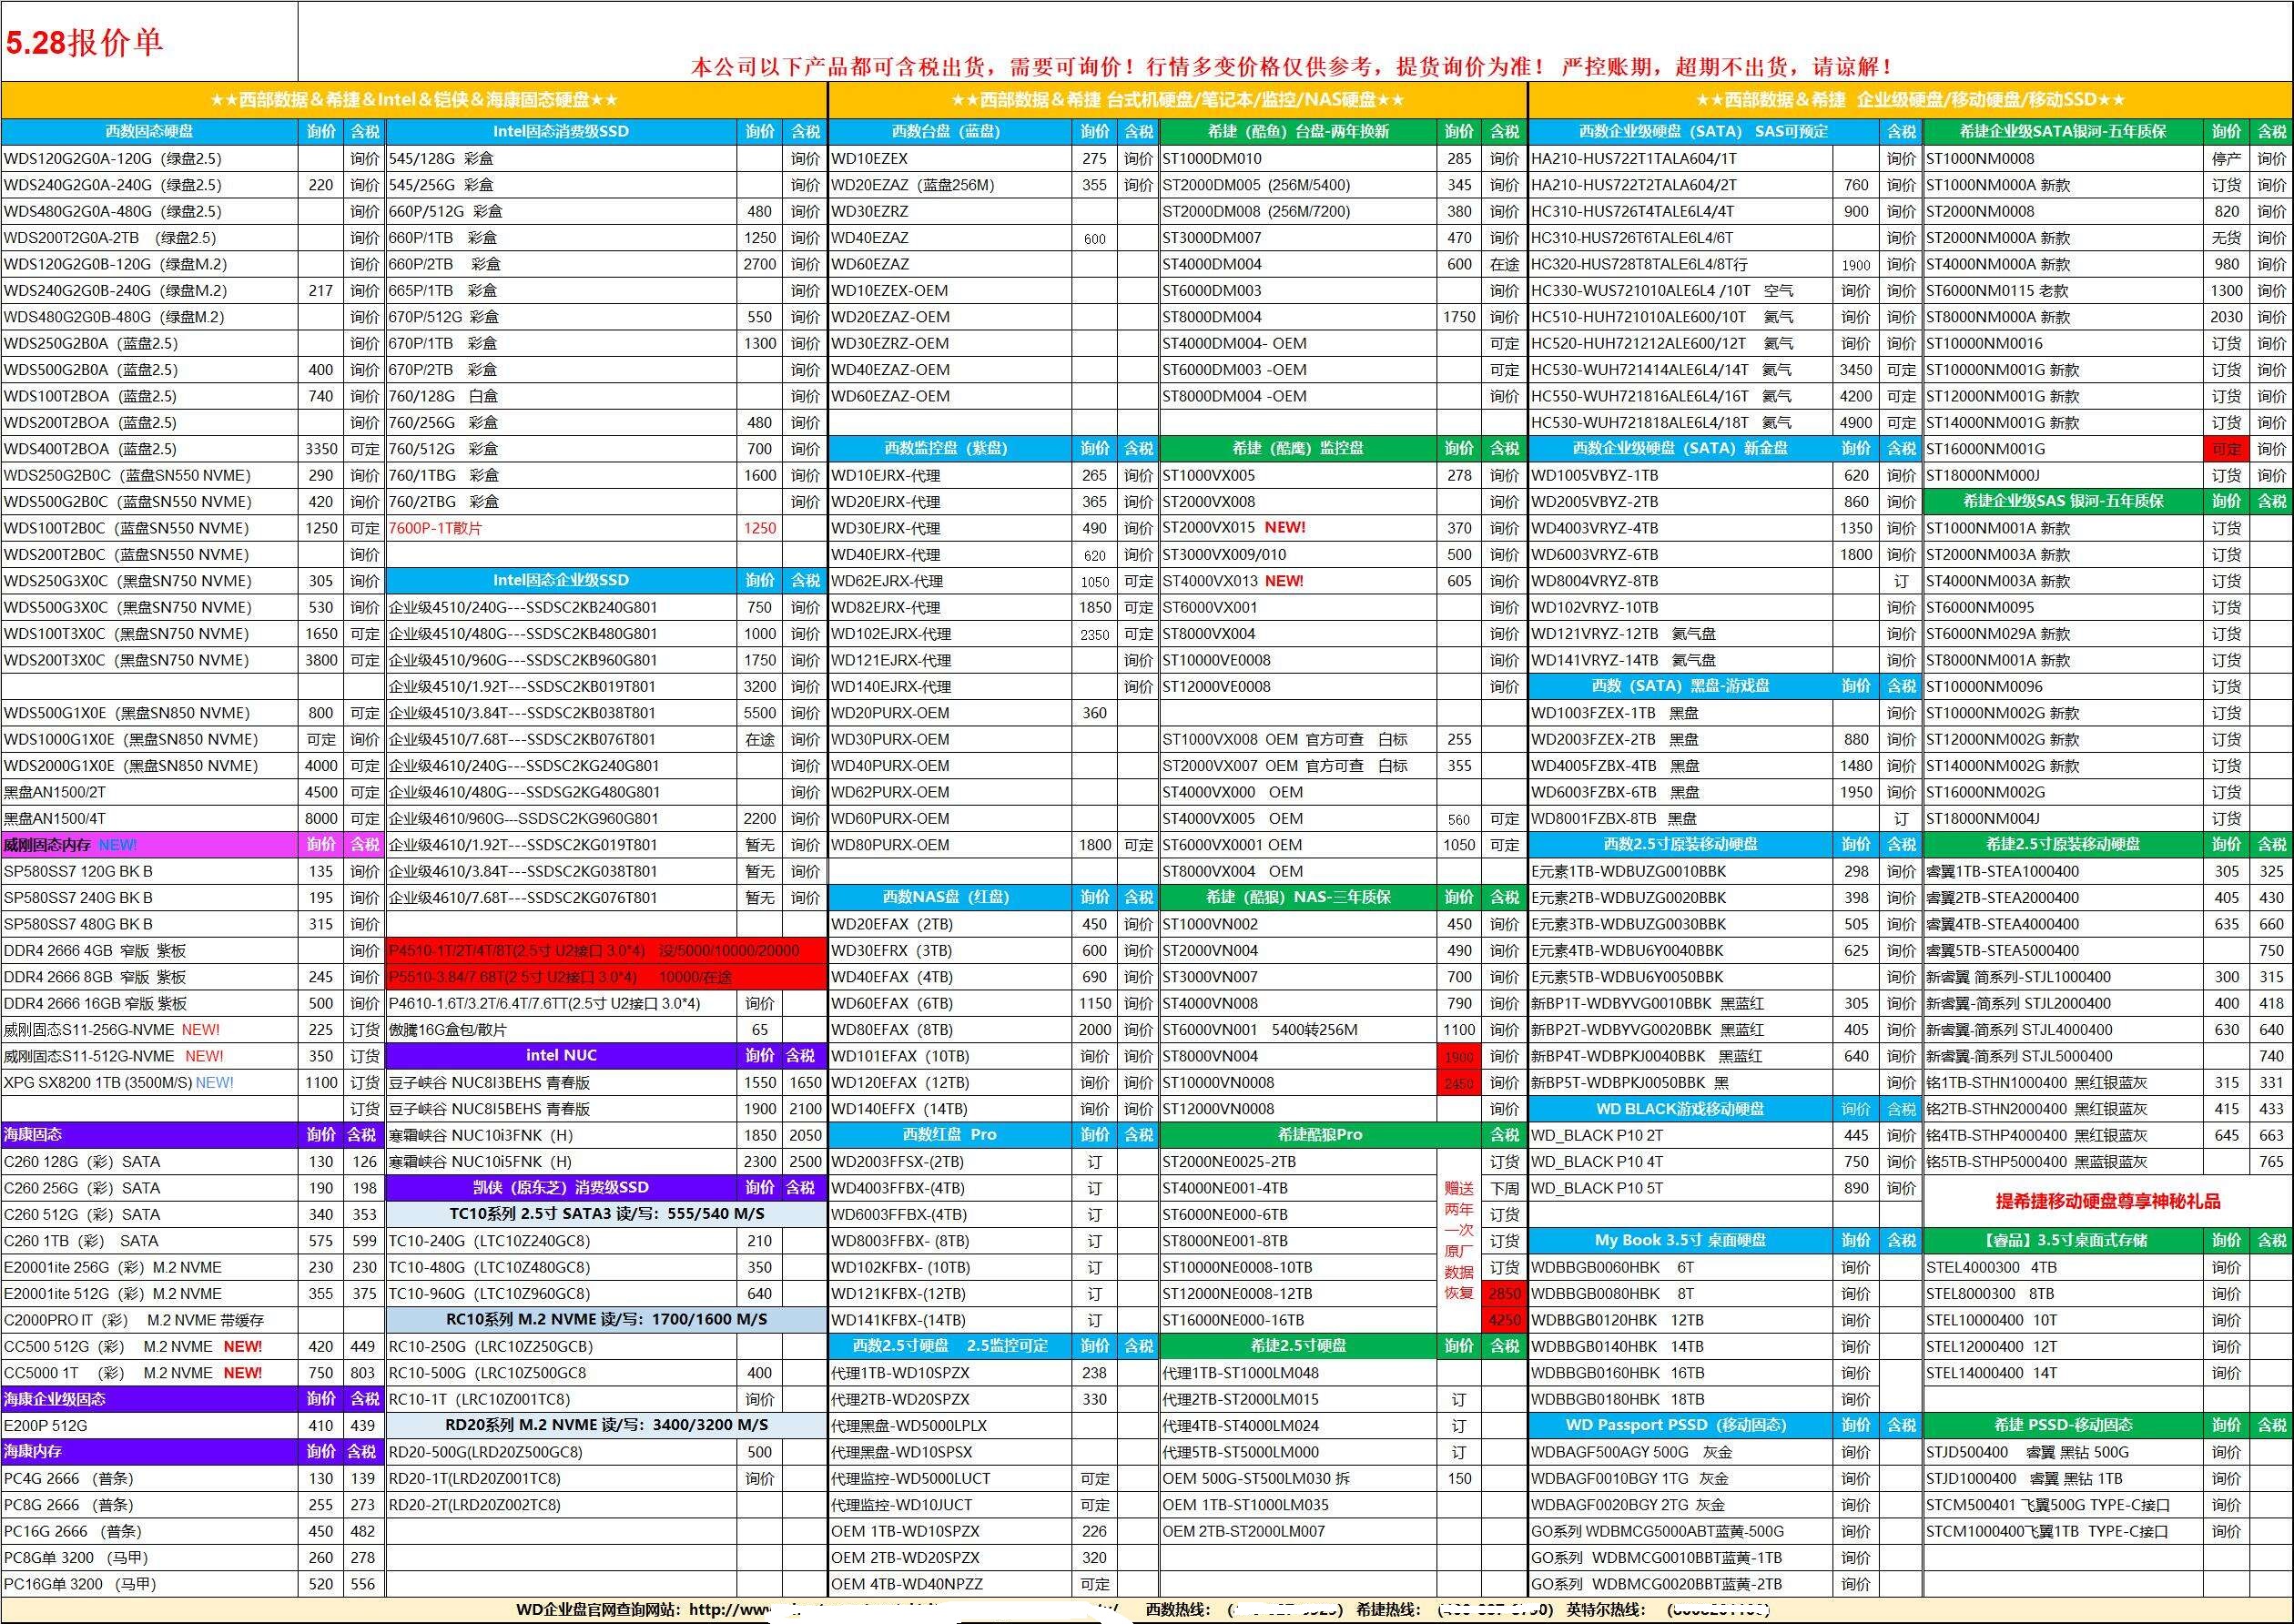Select the "西数NAS盘（红盘）" header
The height and width of the screenshot is (1624, 2294).
pyautogui.click(x=950, y=897)
